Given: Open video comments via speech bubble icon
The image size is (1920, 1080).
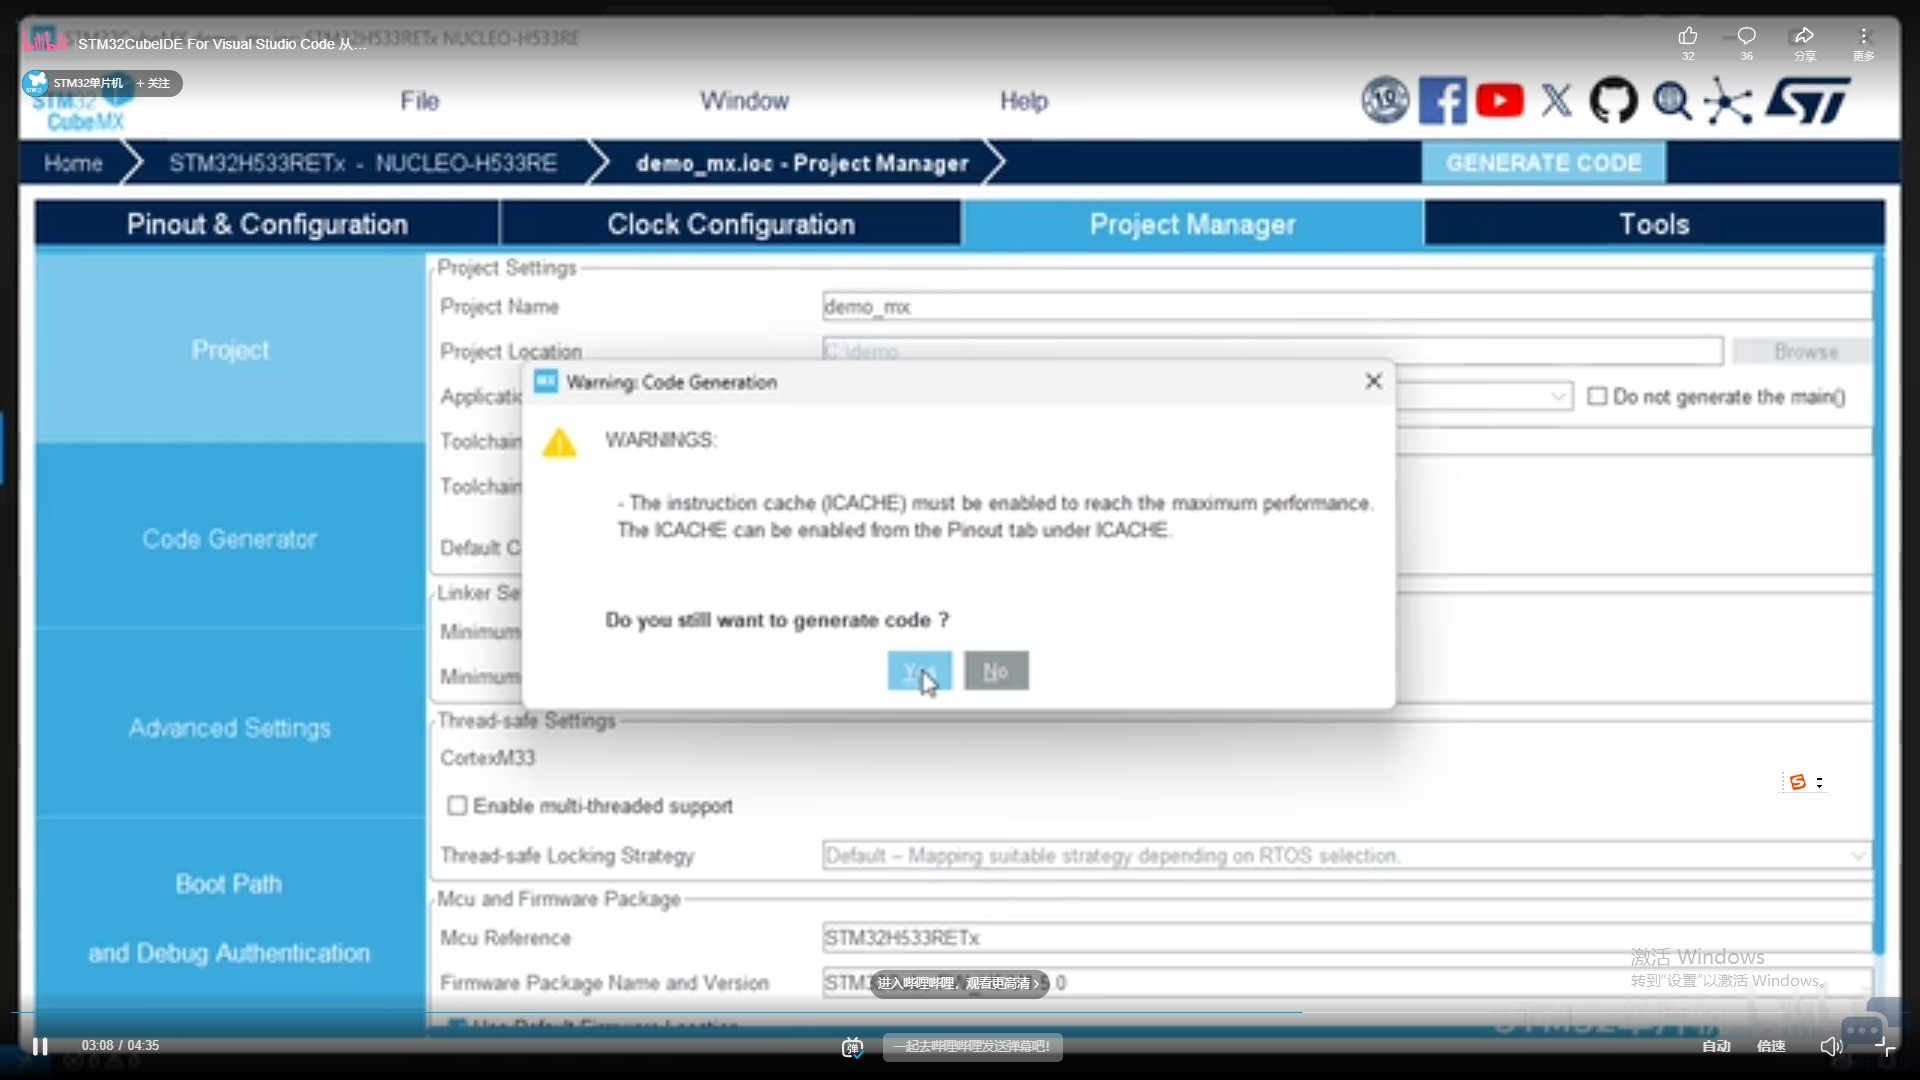Looking at the screenshot, I should point(1746,37).
